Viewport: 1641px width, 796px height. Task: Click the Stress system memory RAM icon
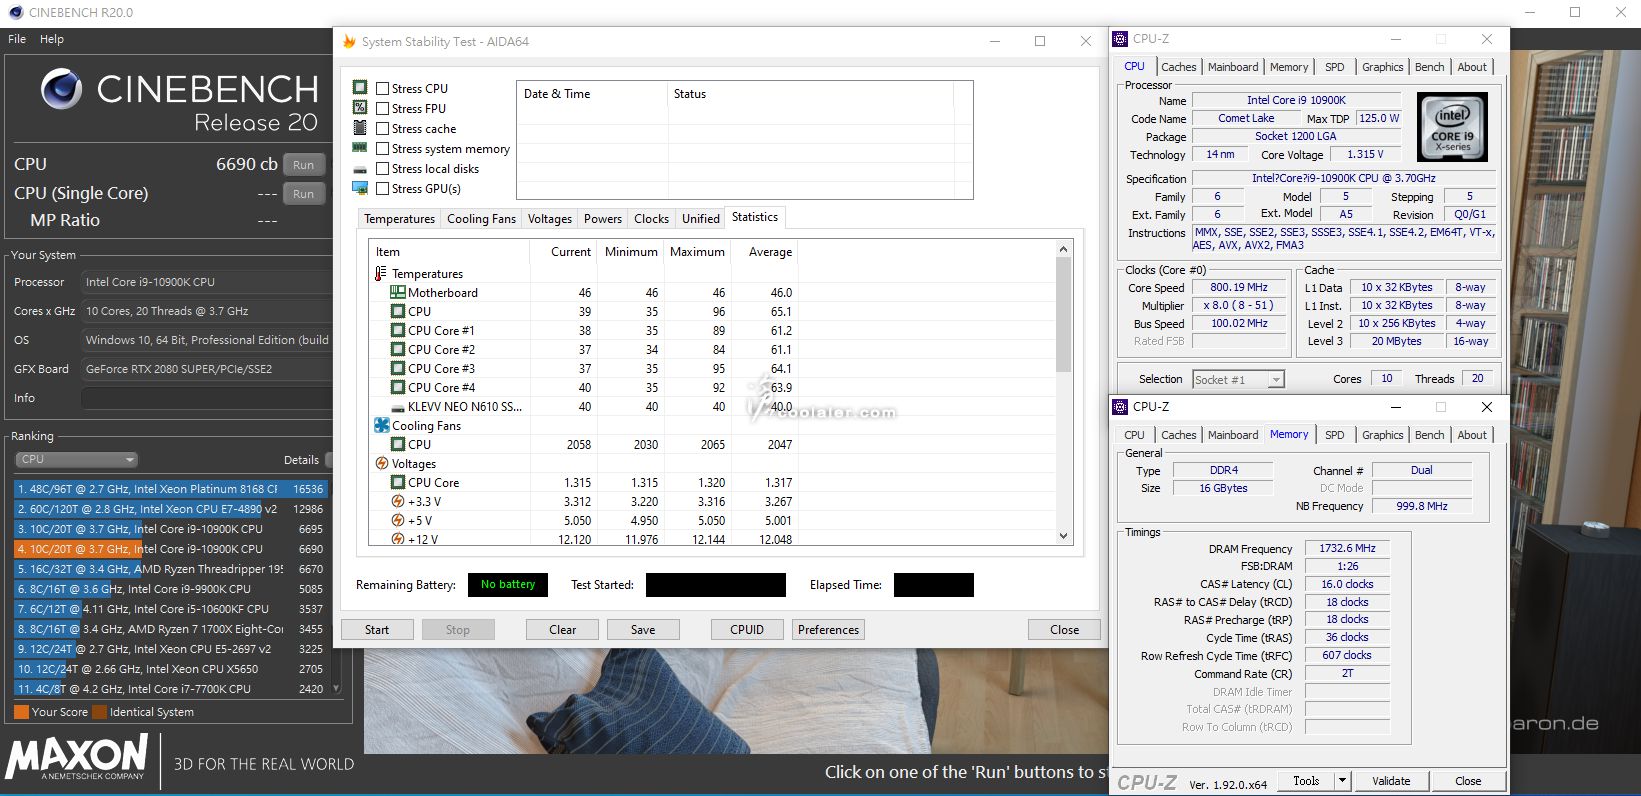[x=360, y=148]
